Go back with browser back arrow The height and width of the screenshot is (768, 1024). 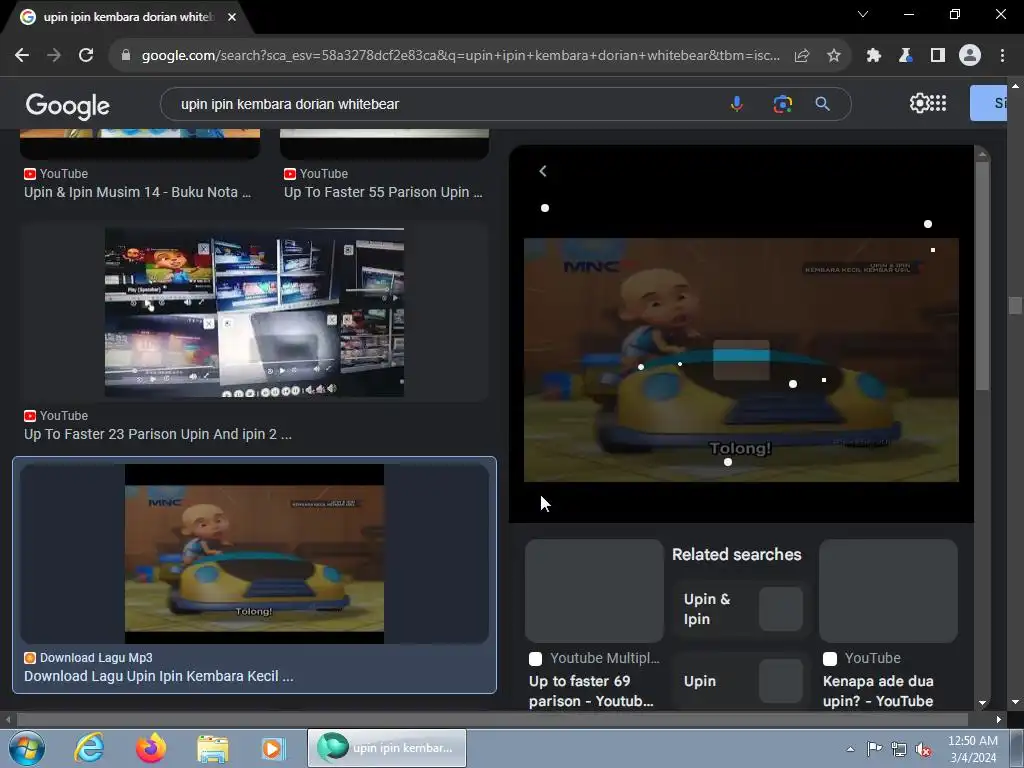[x=22, y=56]
